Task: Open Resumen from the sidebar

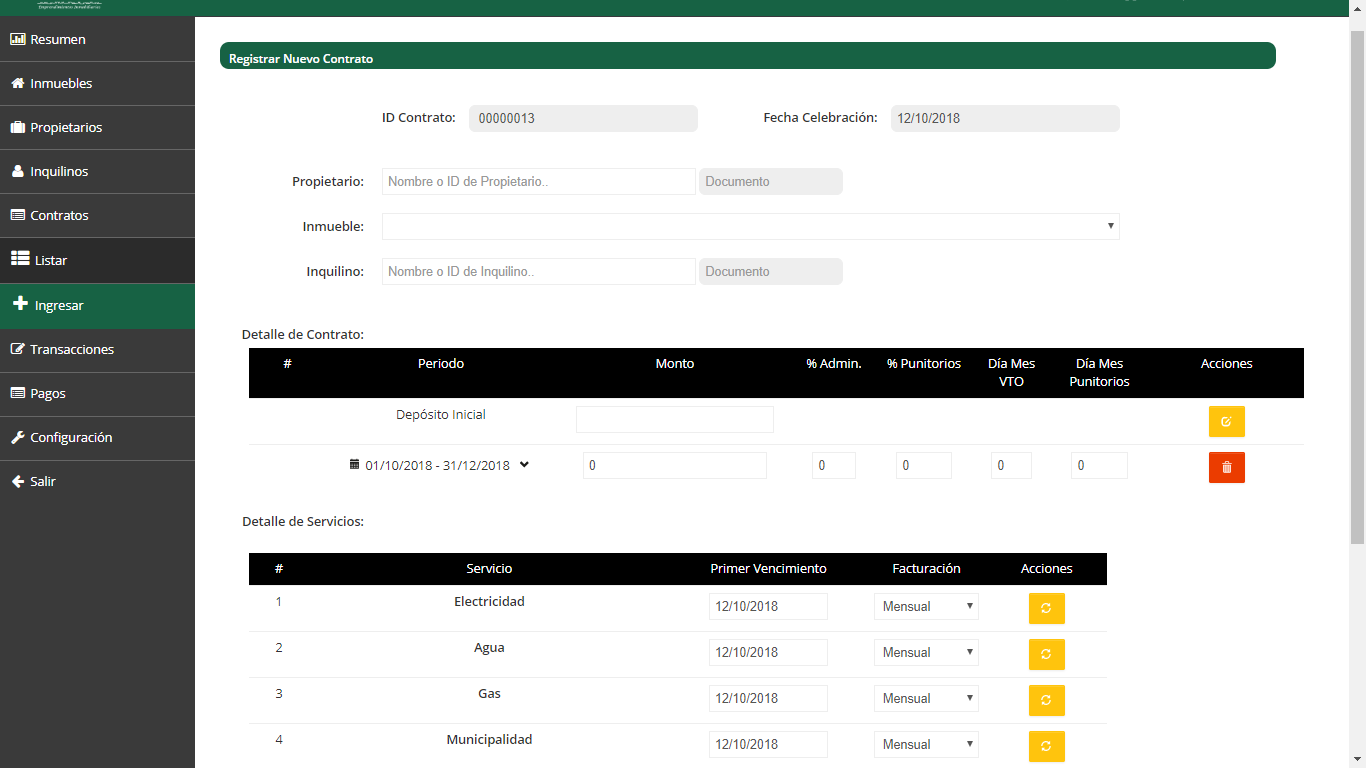Action: 58,40
